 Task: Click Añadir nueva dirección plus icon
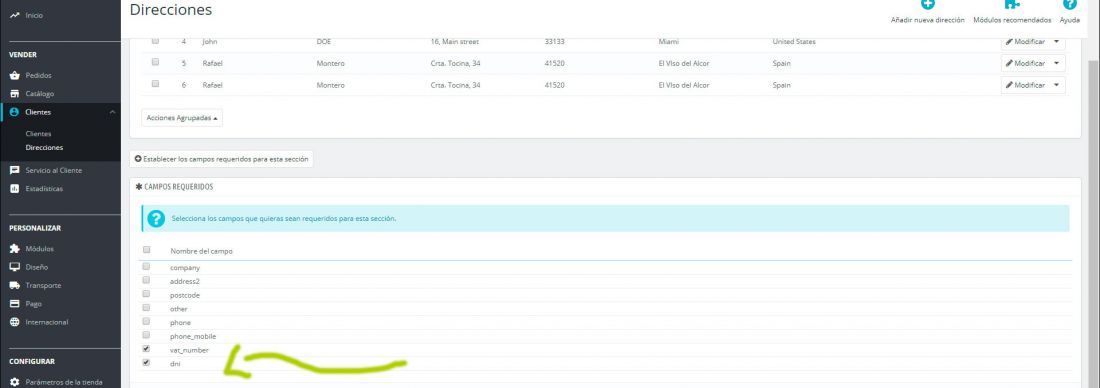click(927, 4)
